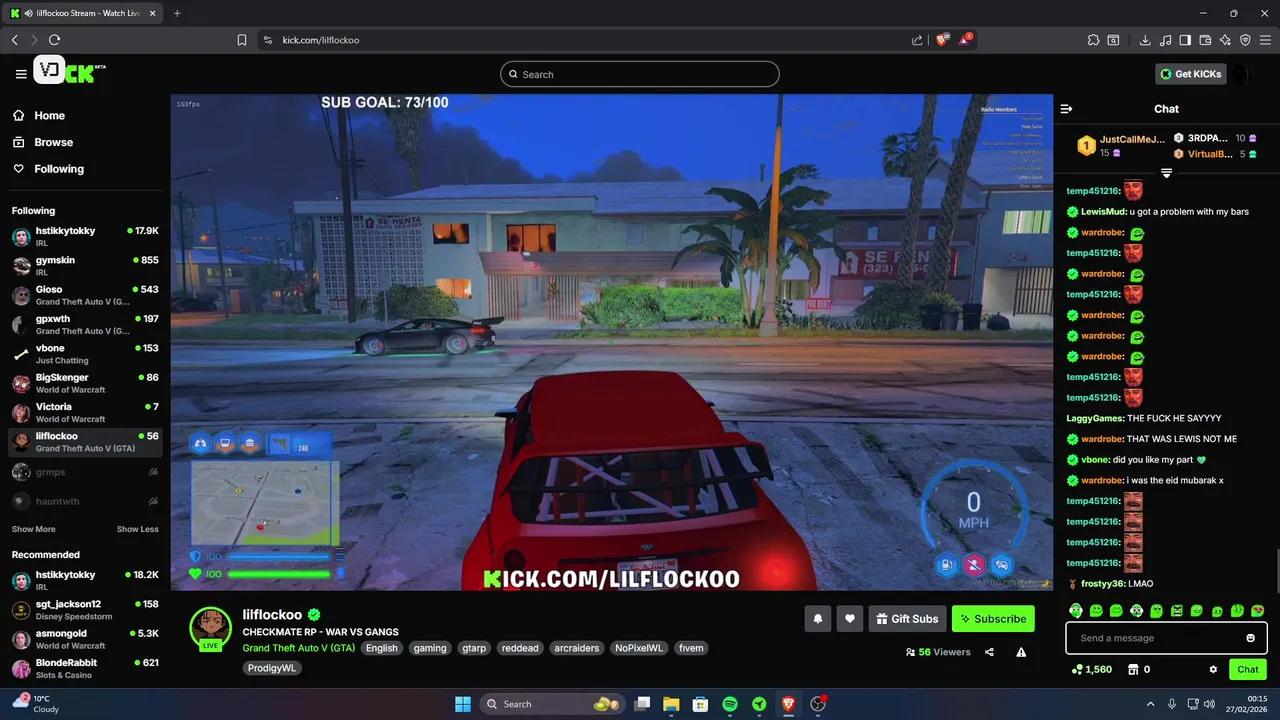Open the browser extensions puzzle icon
Image resolution: width=1280 pixels, height=720 pixels.
pyautogui.click(x=1093, y=40)
